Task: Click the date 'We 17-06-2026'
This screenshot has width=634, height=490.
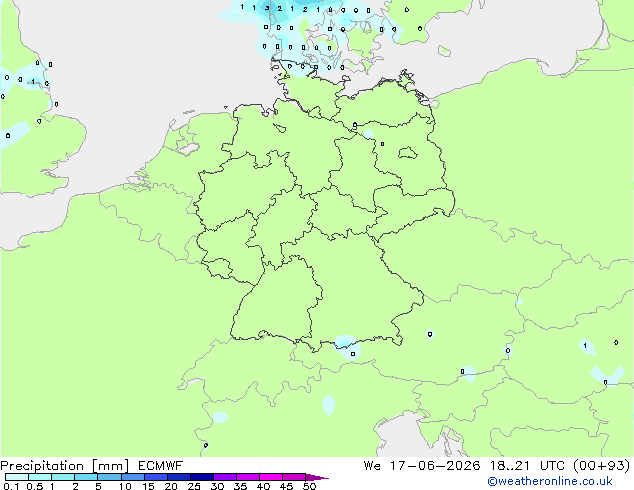Action: pyautogui.click(x=422, y=466)
